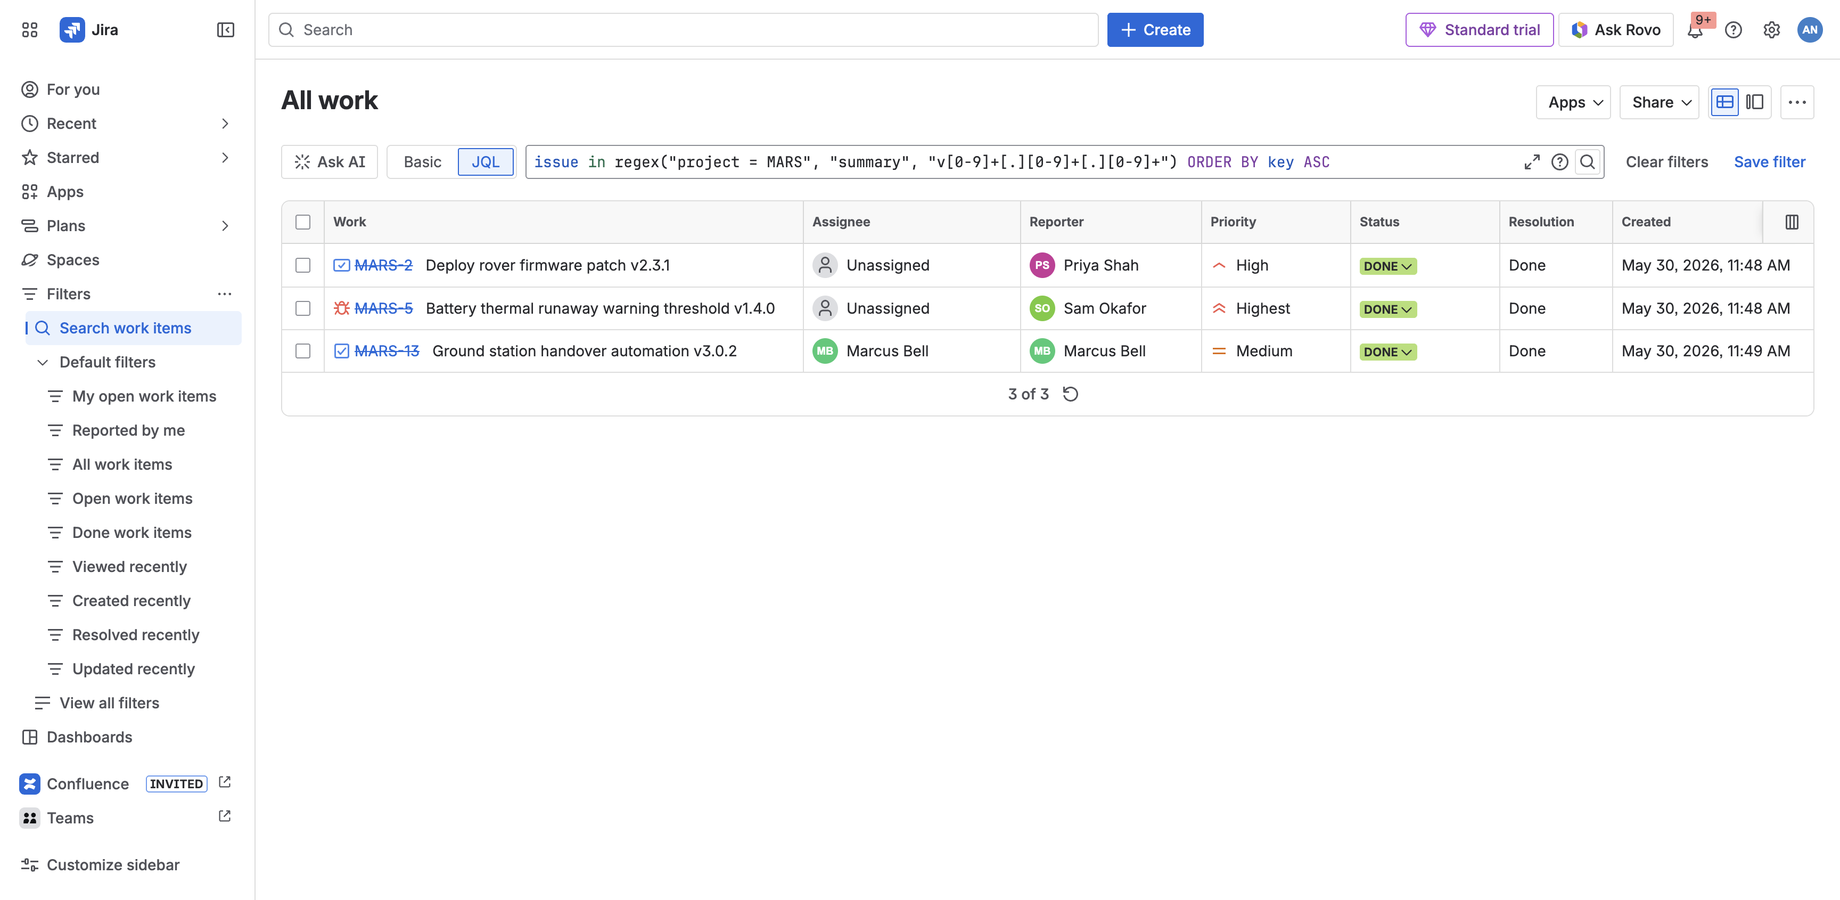This screenshot has width=1840, height=900.
Task: Click the Ask Rovo button
Action: tap(1615, 30)
